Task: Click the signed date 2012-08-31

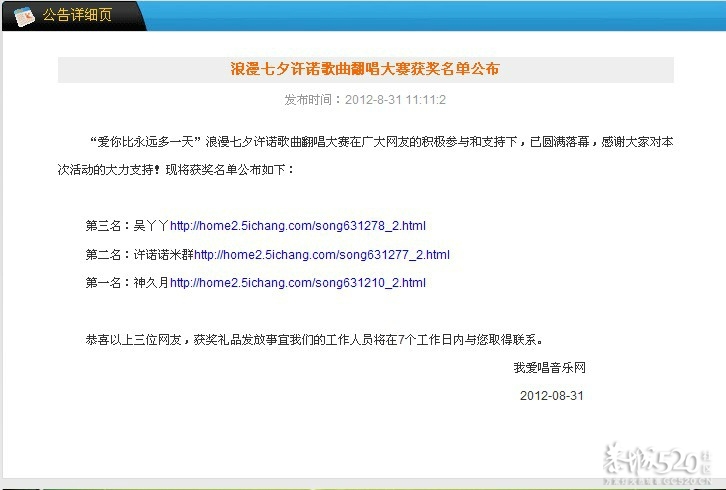Action: click(x=551, y=396)
